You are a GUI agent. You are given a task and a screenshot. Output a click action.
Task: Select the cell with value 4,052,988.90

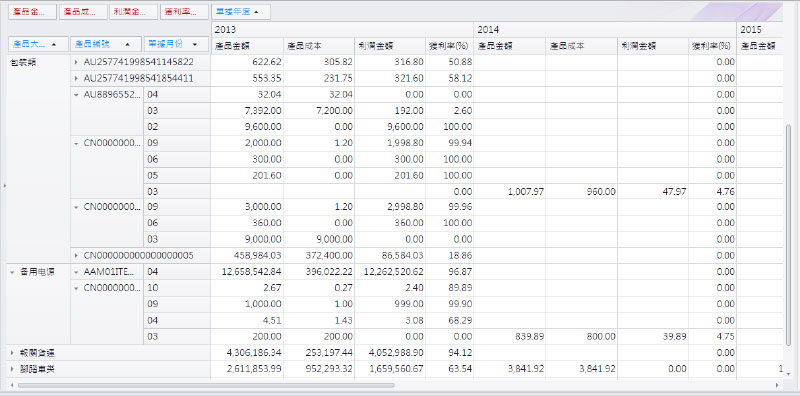coord(390,353)
